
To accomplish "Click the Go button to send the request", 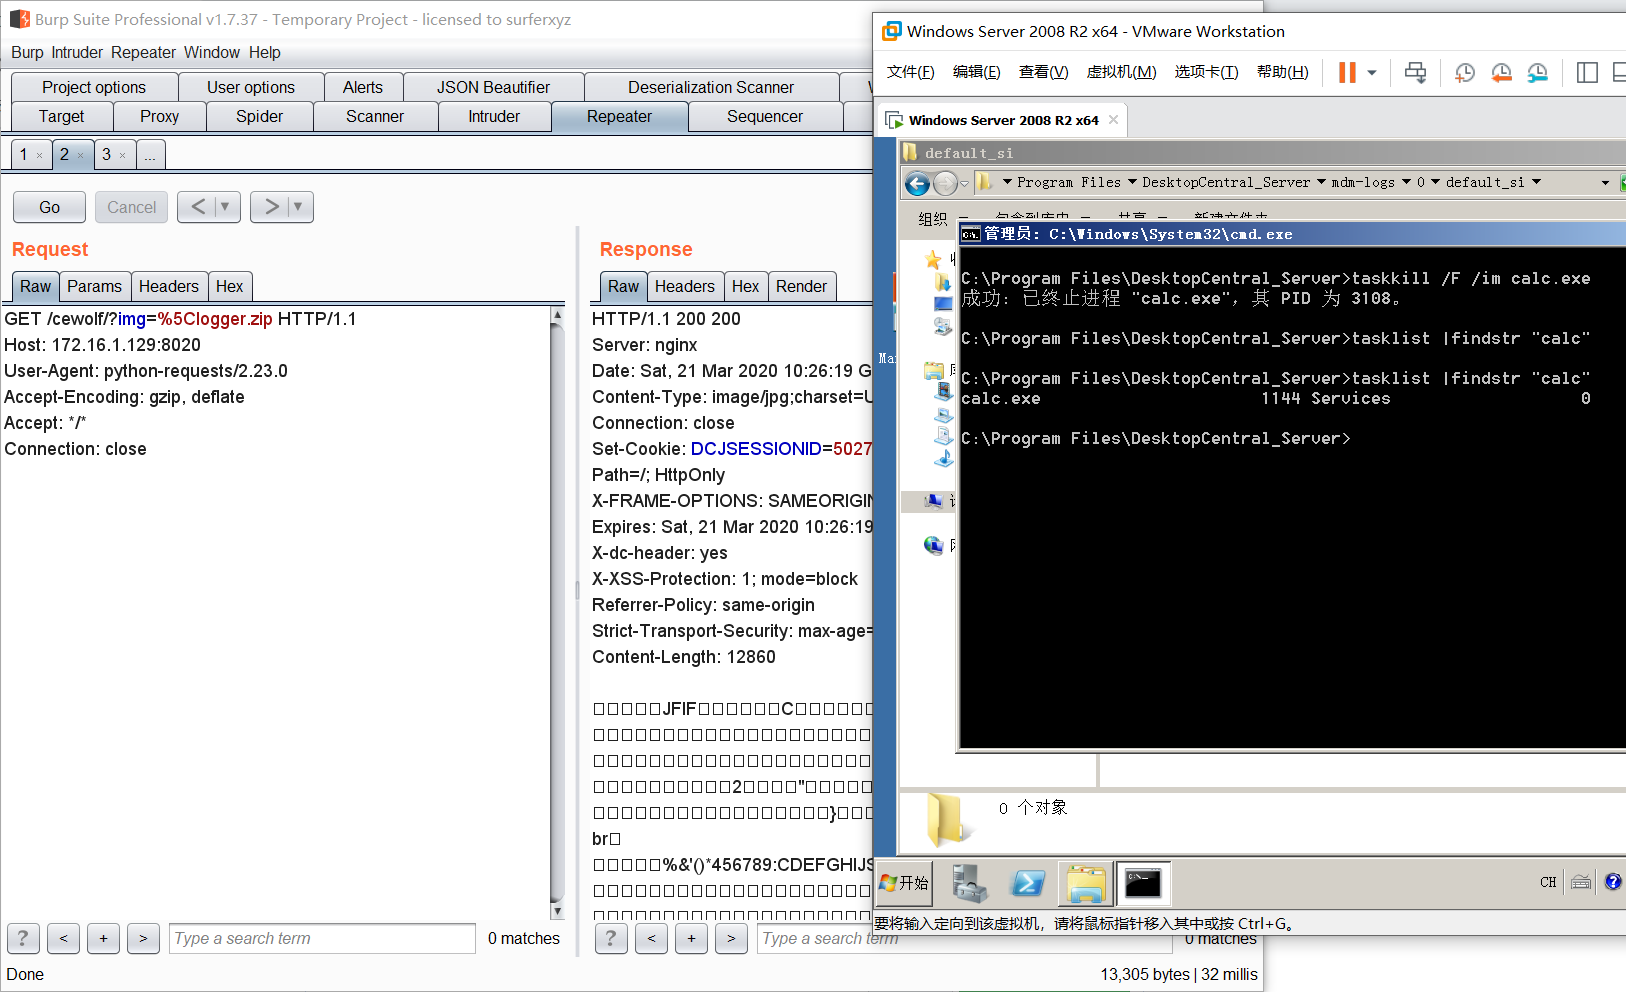I will 49,207.
